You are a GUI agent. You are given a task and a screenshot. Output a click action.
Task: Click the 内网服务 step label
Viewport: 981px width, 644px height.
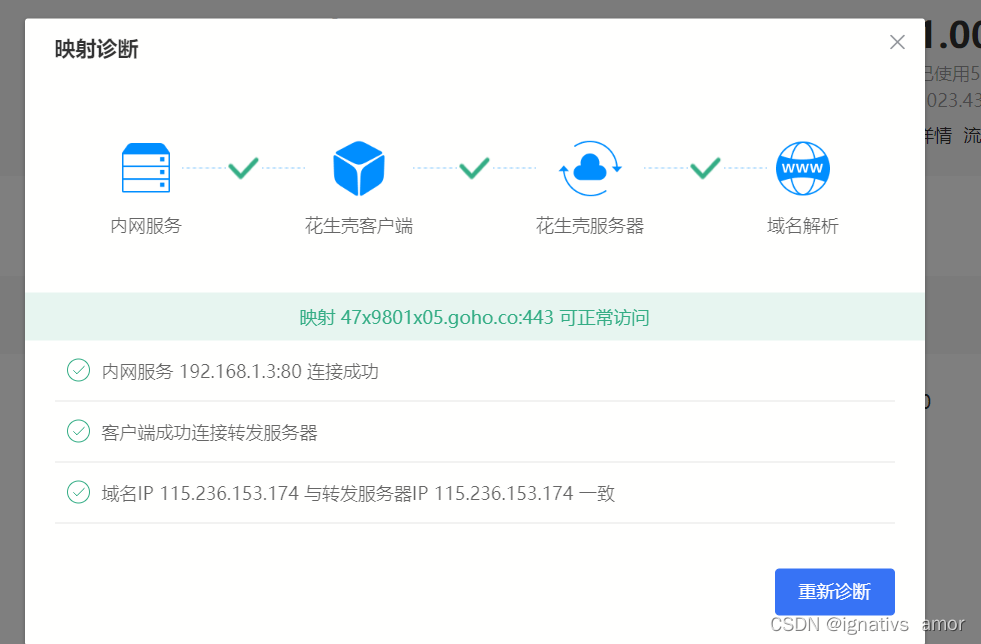pyautogui.click(x=146, y=225)
